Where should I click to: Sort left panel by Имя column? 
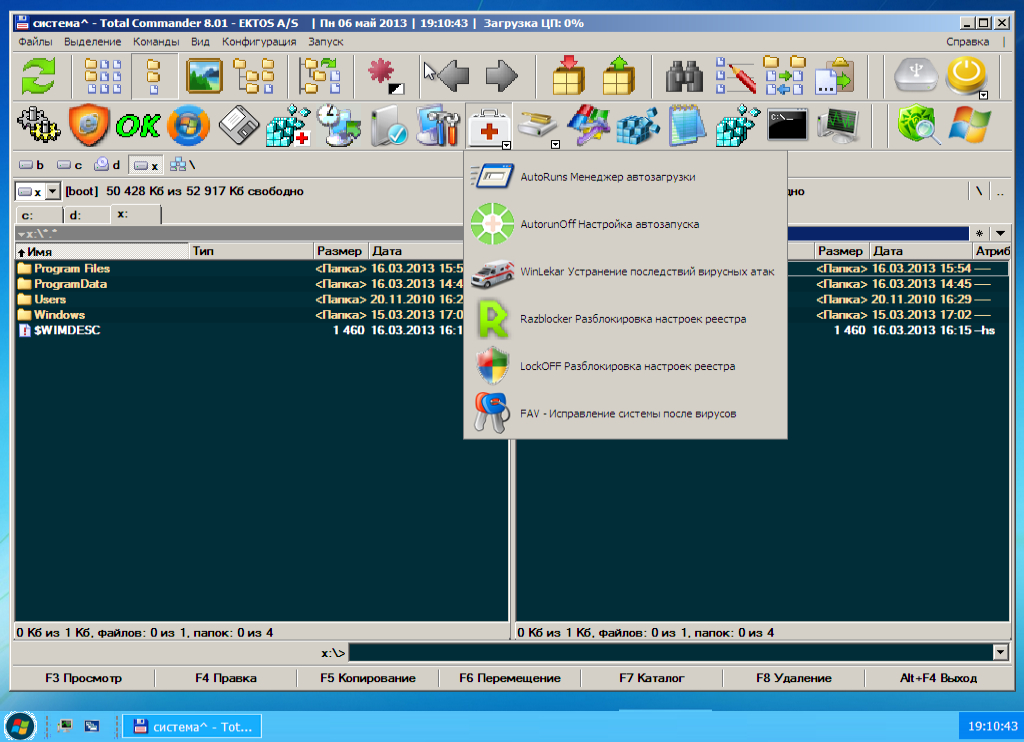pyautogui.click(x=102, y=251)
